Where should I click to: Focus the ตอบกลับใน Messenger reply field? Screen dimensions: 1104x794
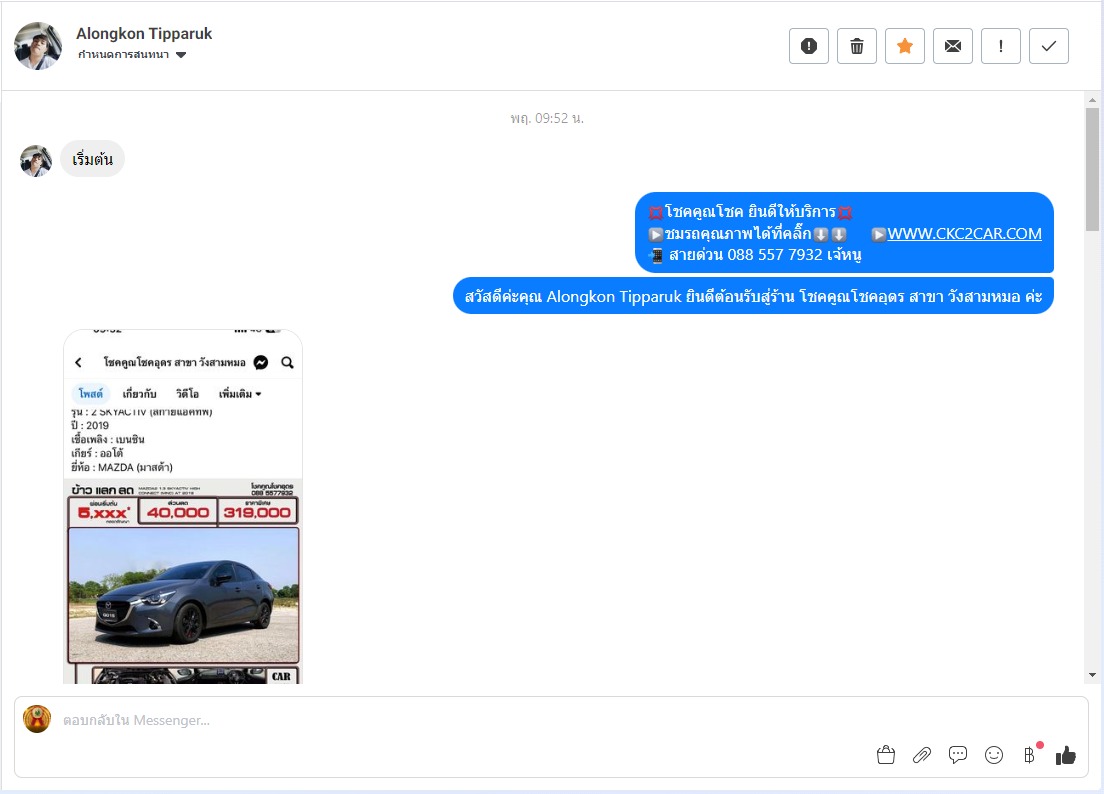[451, 720]
